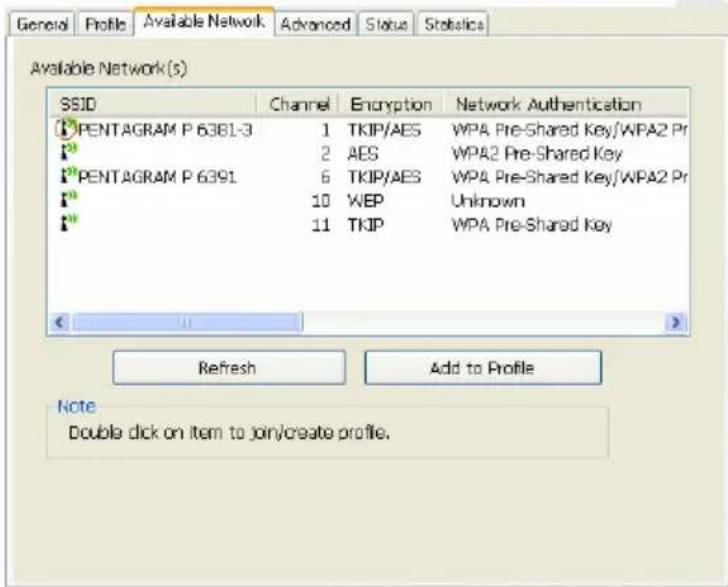Click the Encryption column header
The width and height of the screenshot is (728, 587).
(x=391, y=104)
